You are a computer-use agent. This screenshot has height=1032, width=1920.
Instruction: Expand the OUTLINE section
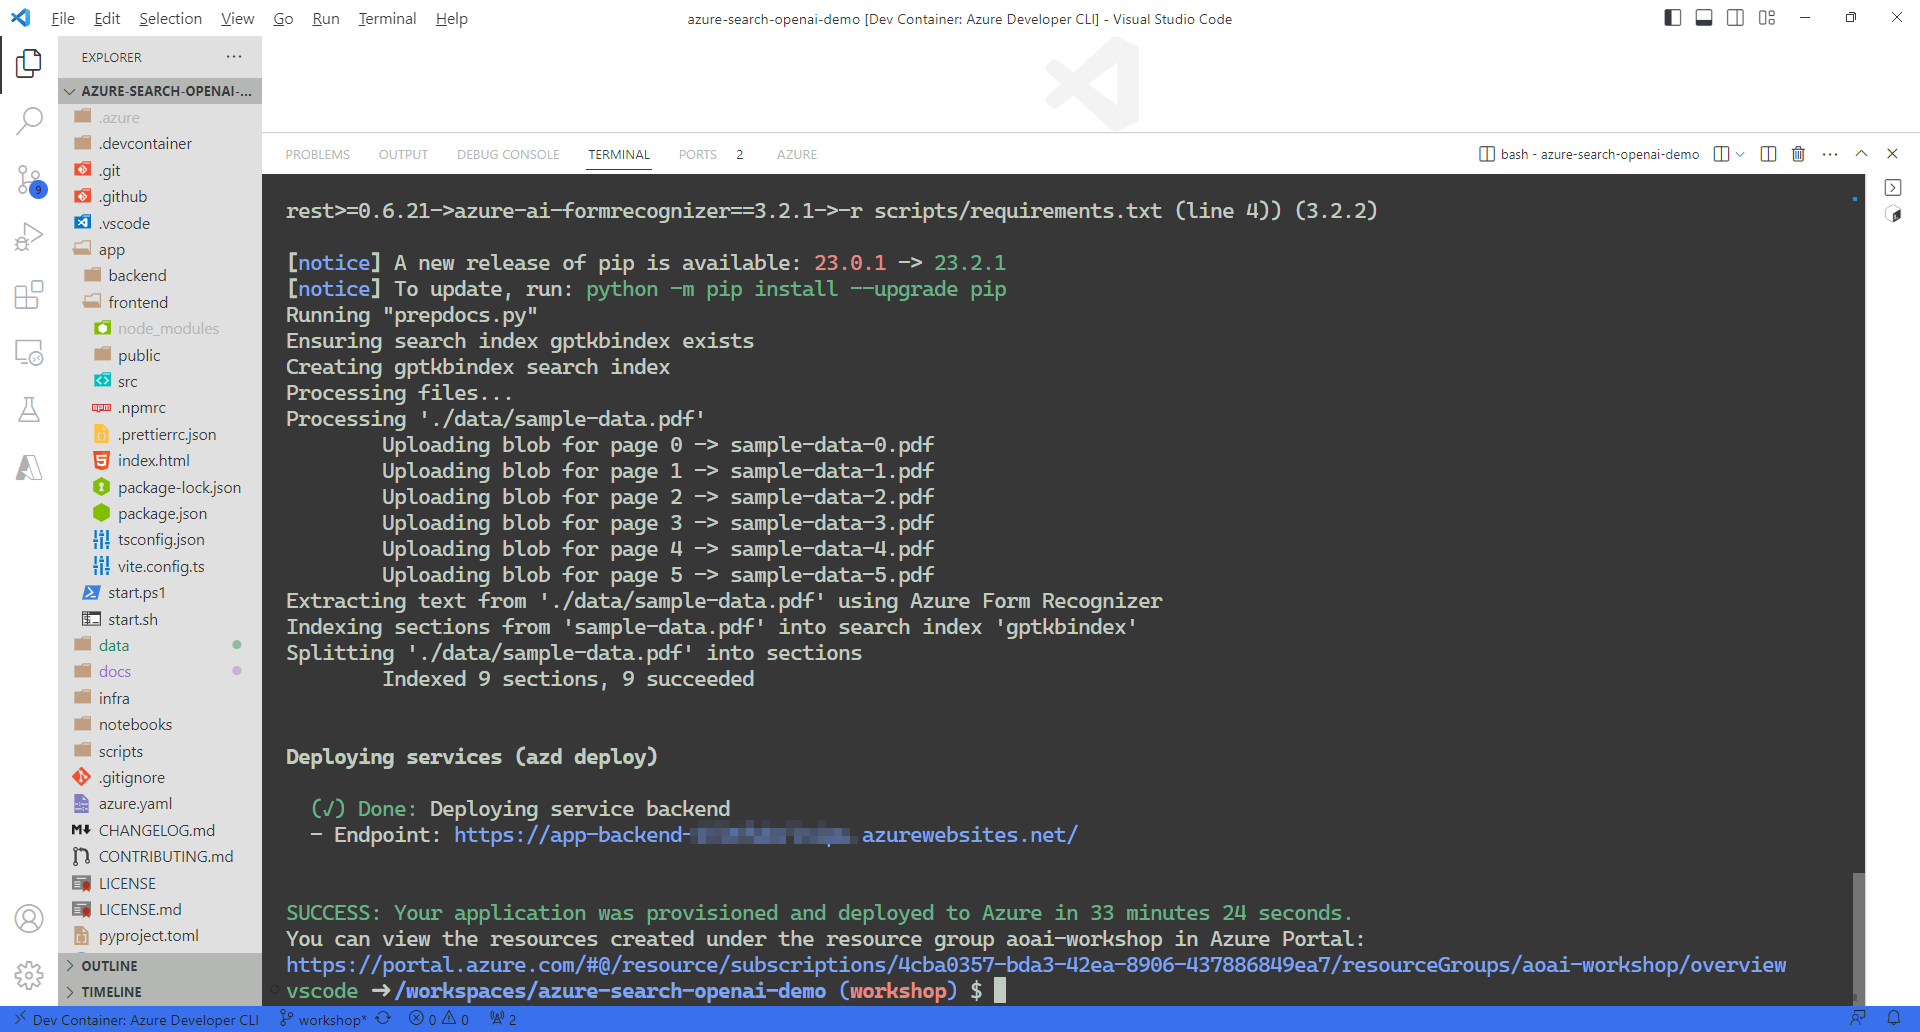tap(109, 966)
